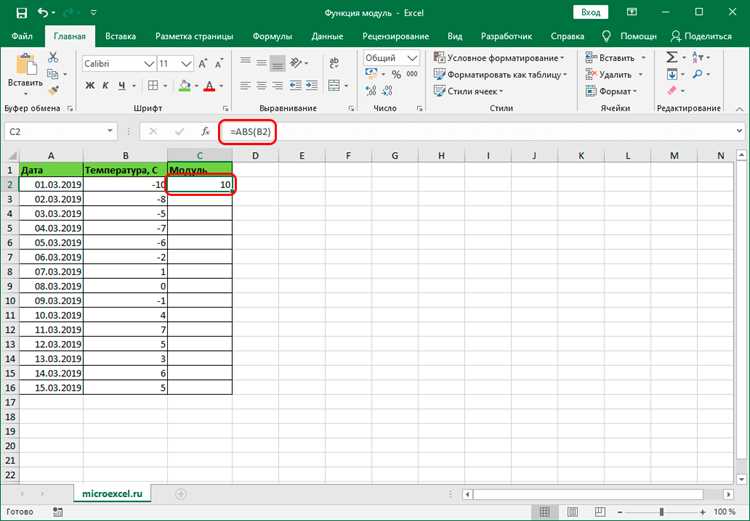Click the increase decimal icon
Image resolution: width=750 pixels, height=521 pixels.
point(371,90)
